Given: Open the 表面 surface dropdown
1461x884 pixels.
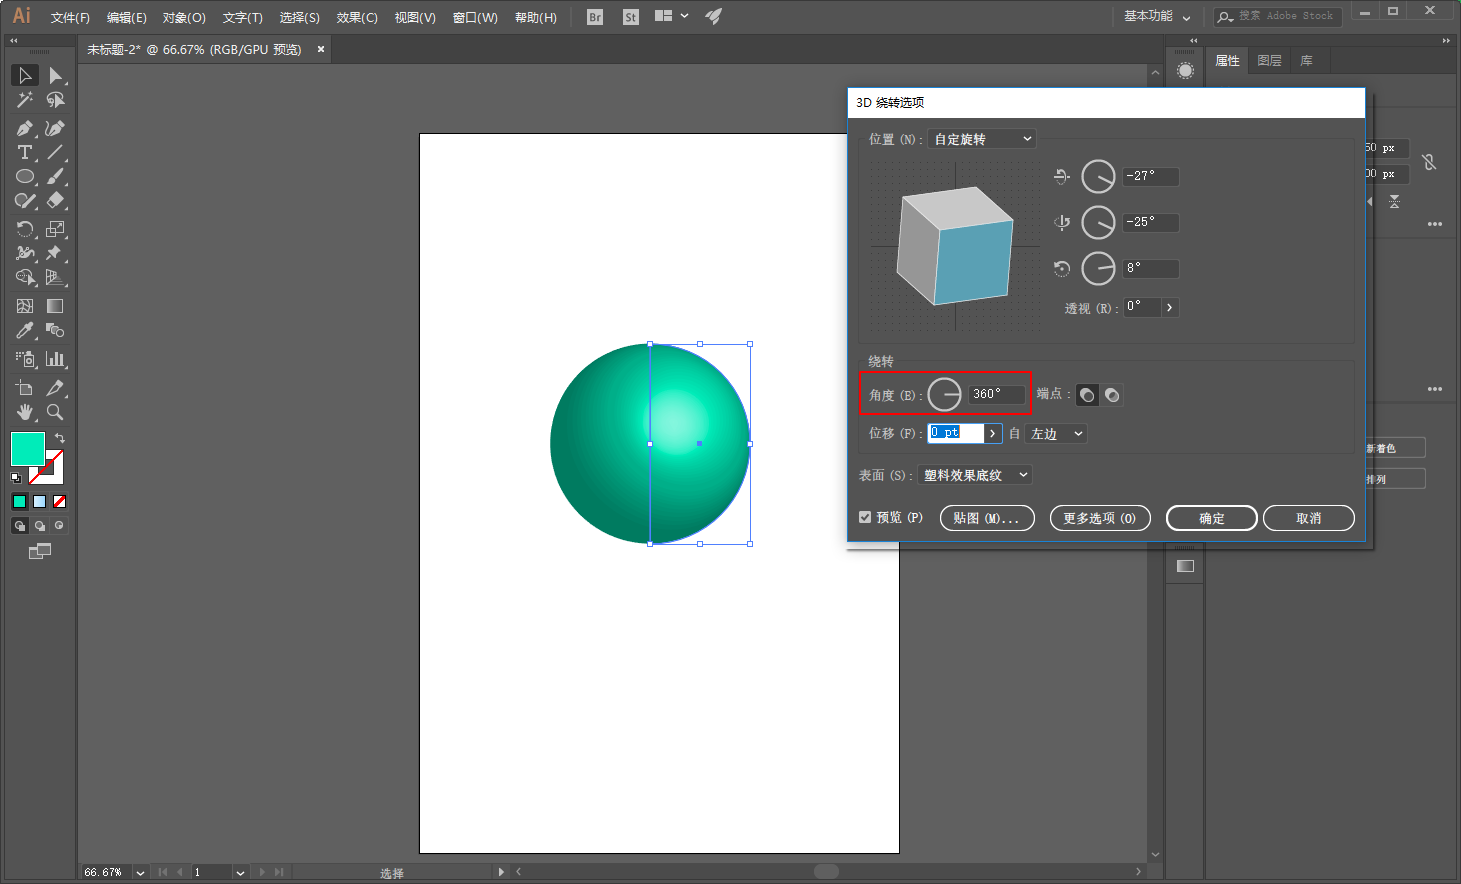Looking at the screenshot, I should [x=975, y=475].
